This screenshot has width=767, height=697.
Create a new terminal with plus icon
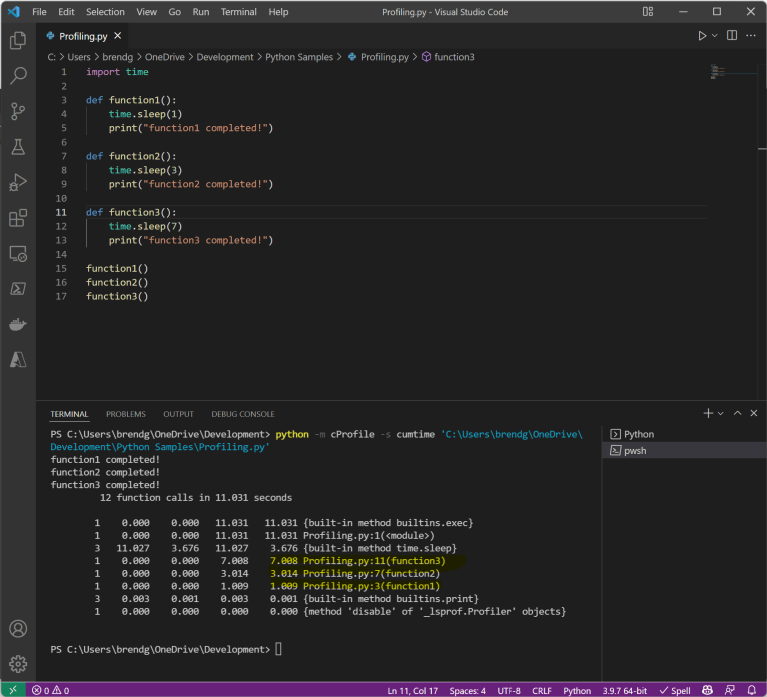pyautogui.click(x=708, y=413)
